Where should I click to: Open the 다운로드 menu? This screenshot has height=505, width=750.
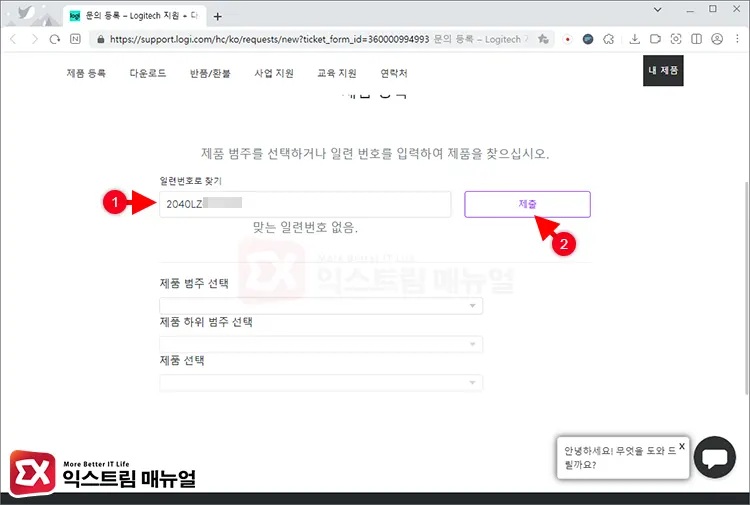pos(148,73)
